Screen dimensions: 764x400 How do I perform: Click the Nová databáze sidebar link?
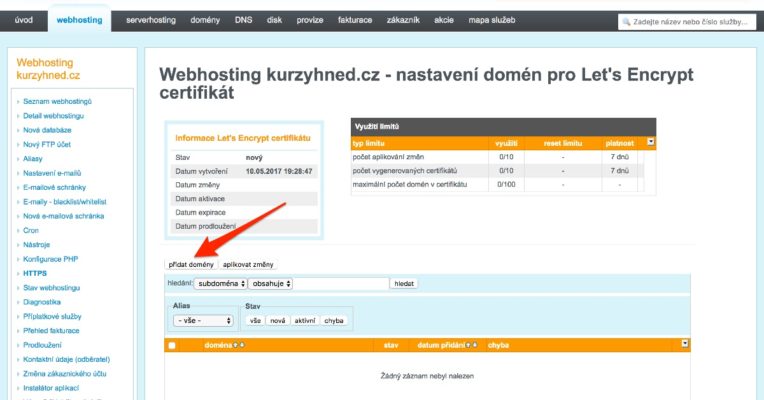pyautogui.click(x=47, y=130)
